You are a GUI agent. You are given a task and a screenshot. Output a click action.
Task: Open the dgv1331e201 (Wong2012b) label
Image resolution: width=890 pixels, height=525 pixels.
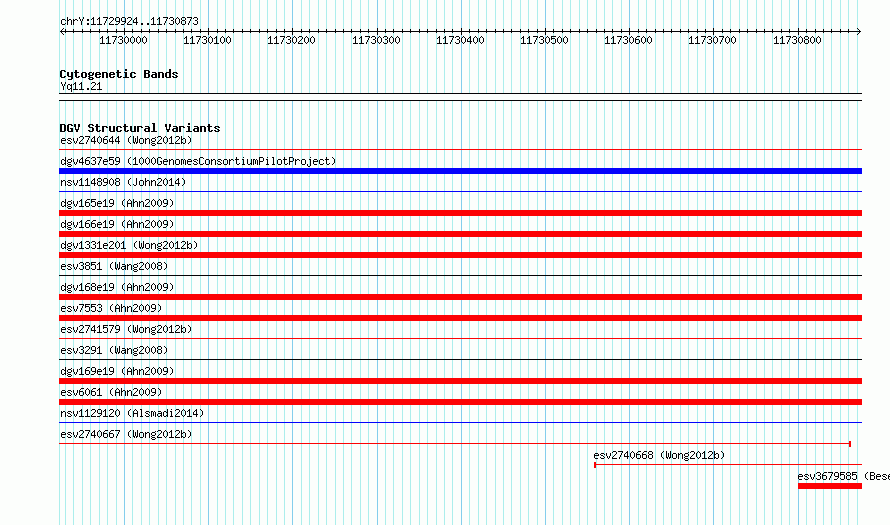point(129,245)
